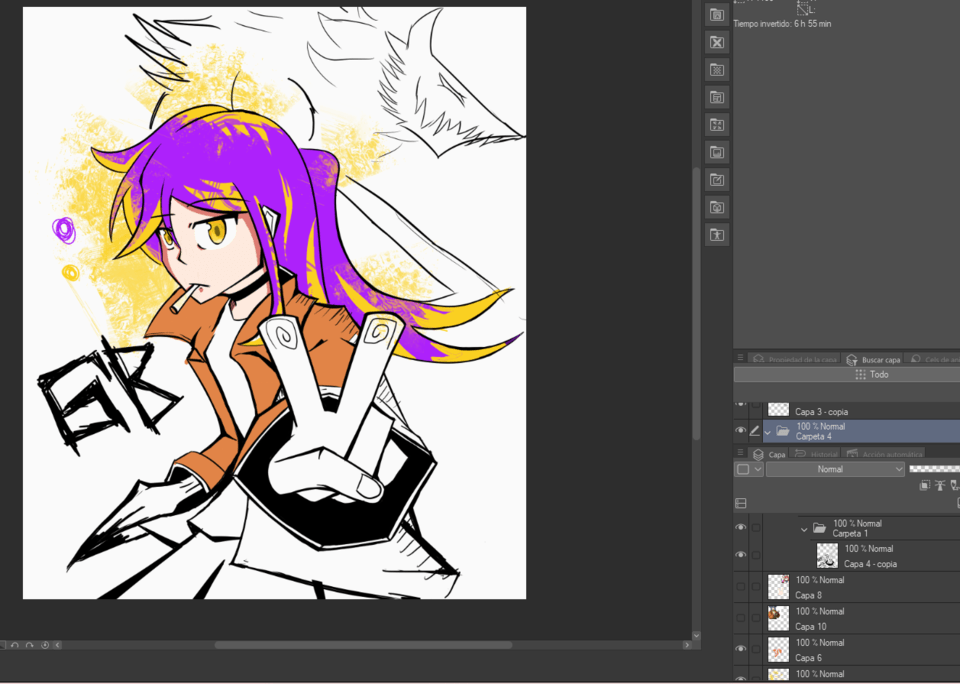Open the Normal blending mode dropdown

click(x=835, y=469)
